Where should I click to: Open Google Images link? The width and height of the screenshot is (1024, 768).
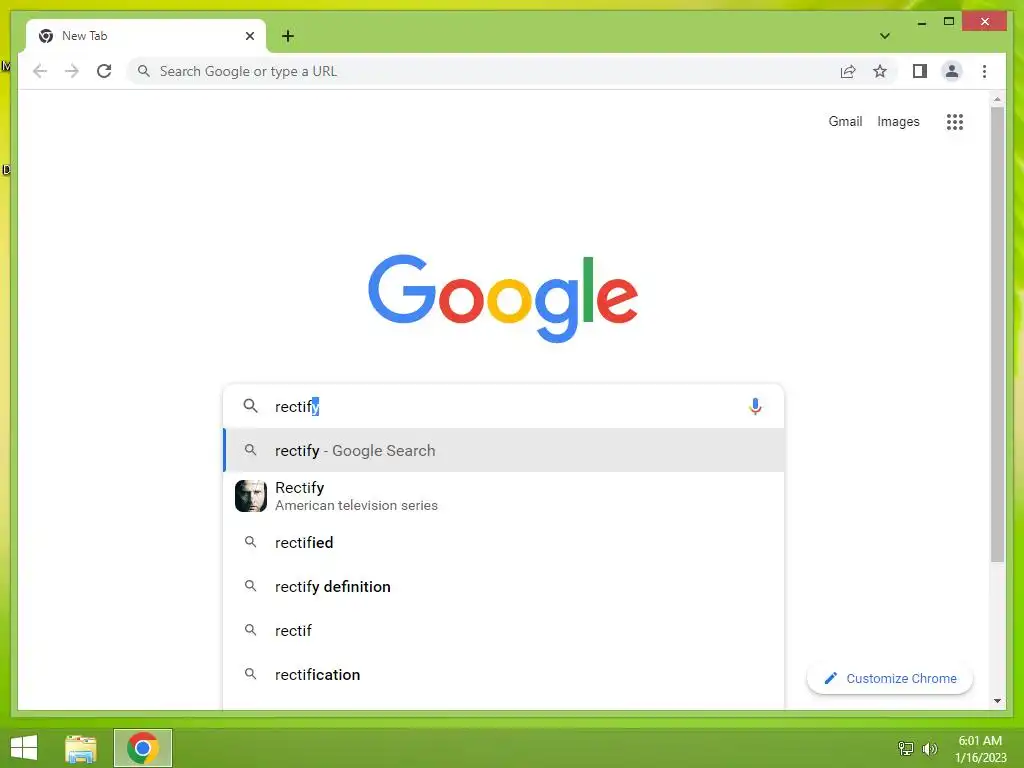[x=898, y=121]
